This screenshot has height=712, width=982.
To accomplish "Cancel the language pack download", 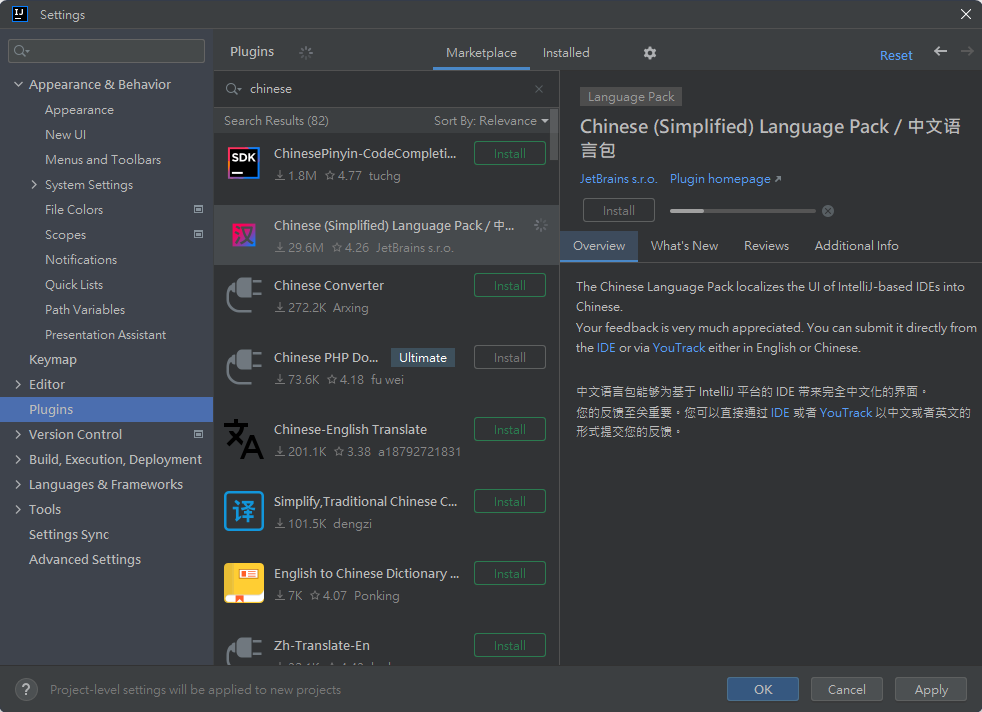I will pos(828,211).
